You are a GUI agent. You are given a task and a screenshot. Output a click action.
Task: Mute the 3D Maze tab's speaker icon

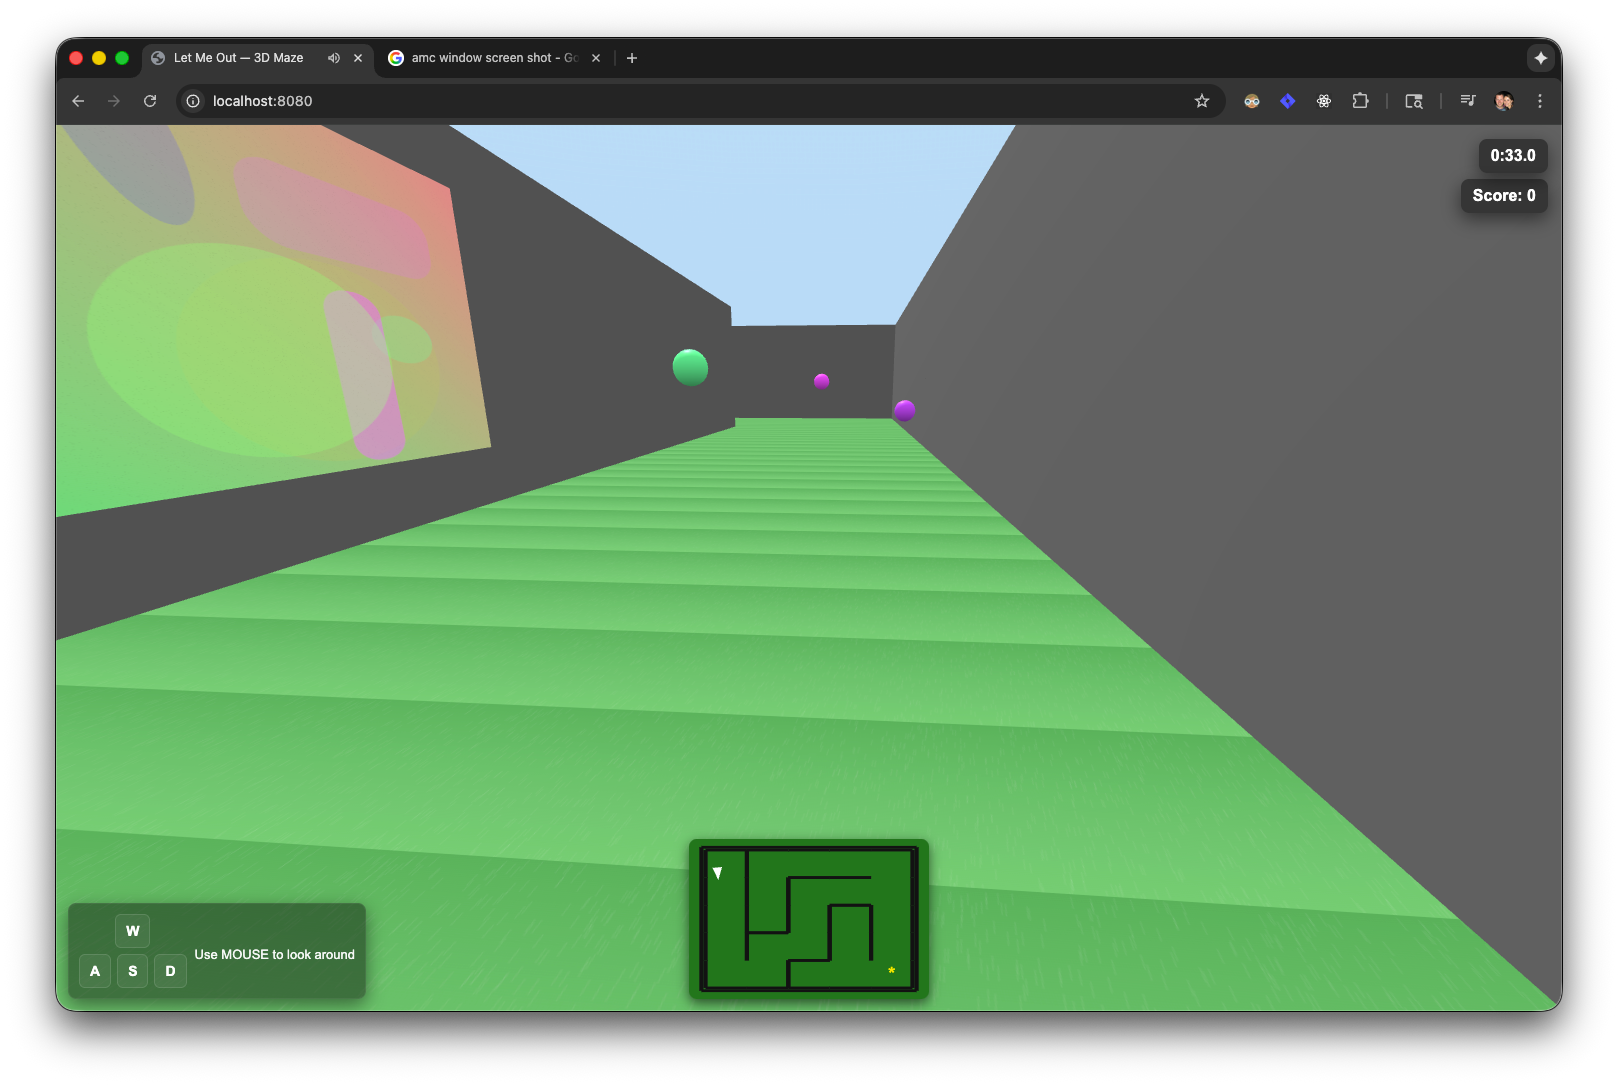pos(334,58)
